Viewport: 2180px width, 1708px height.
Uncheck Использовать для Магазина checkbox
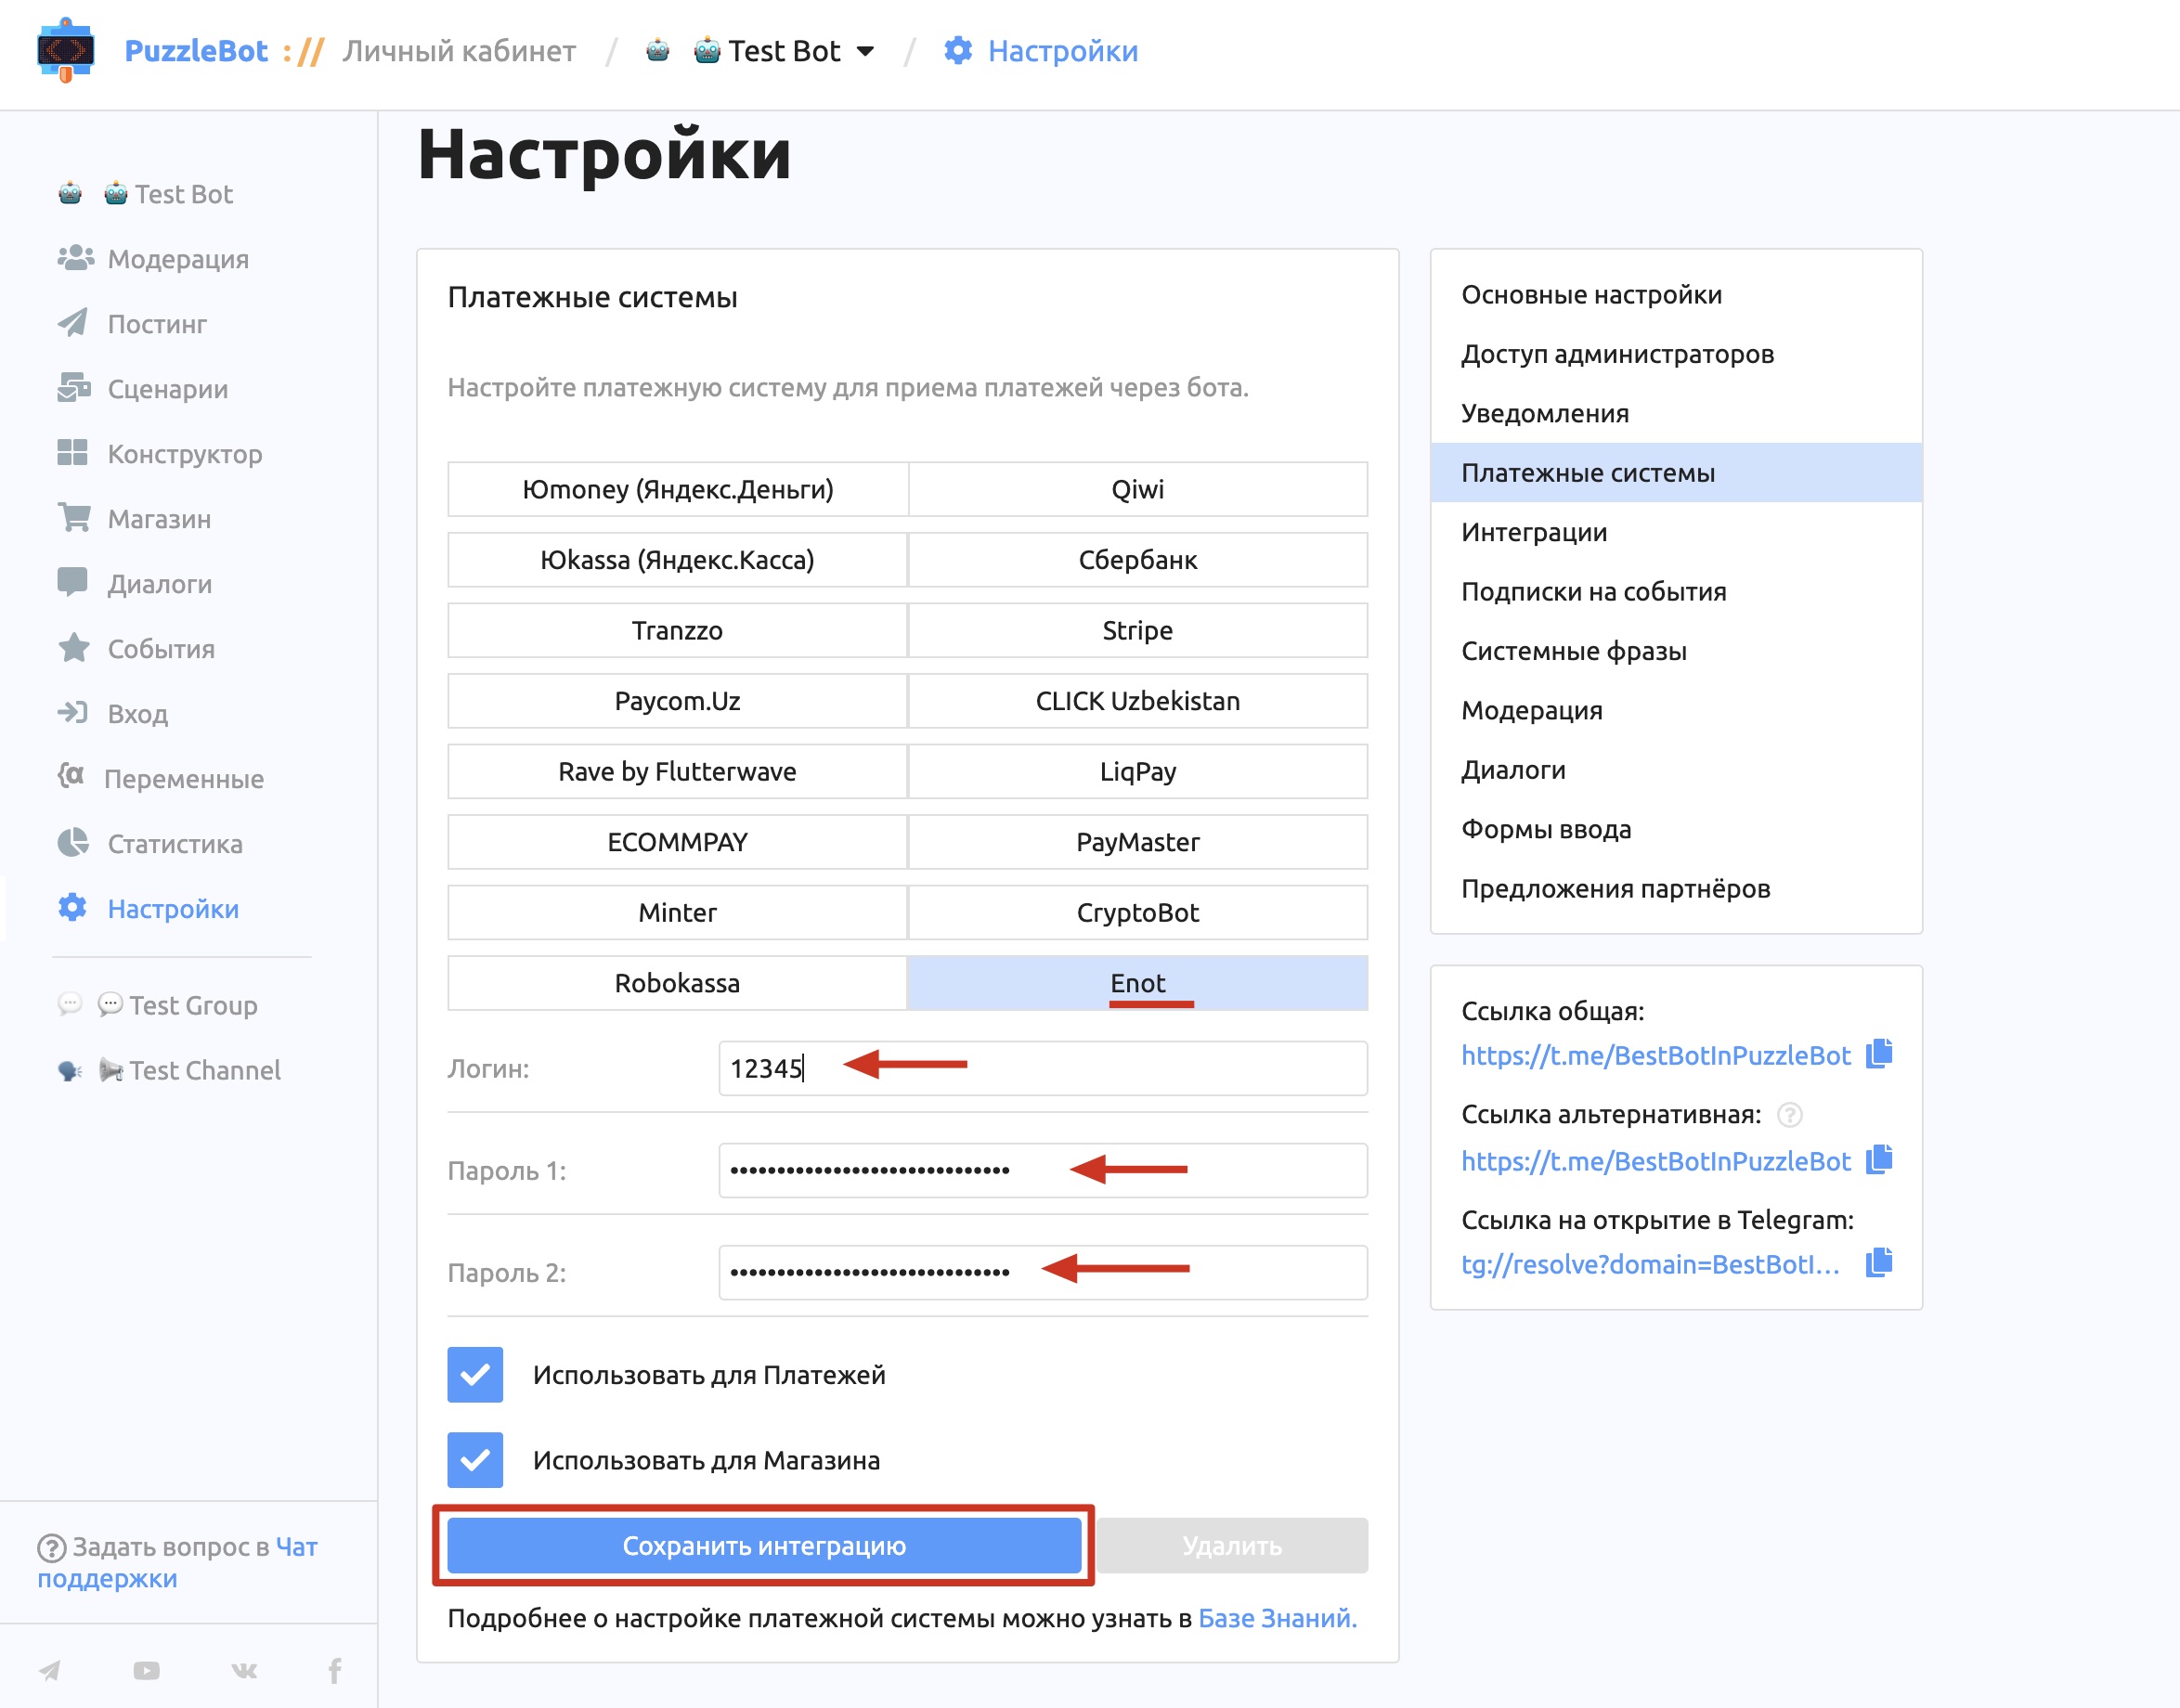coord(475,1460)
